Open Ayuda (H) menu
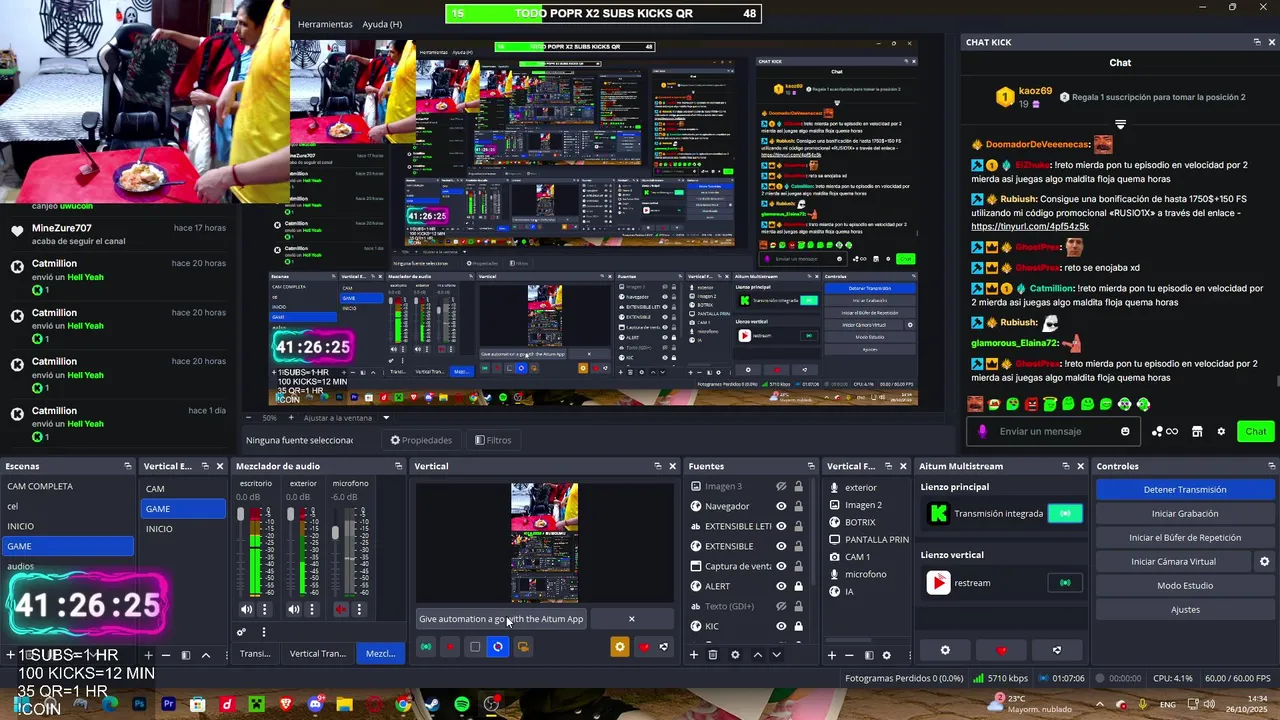 pos(382,24)
